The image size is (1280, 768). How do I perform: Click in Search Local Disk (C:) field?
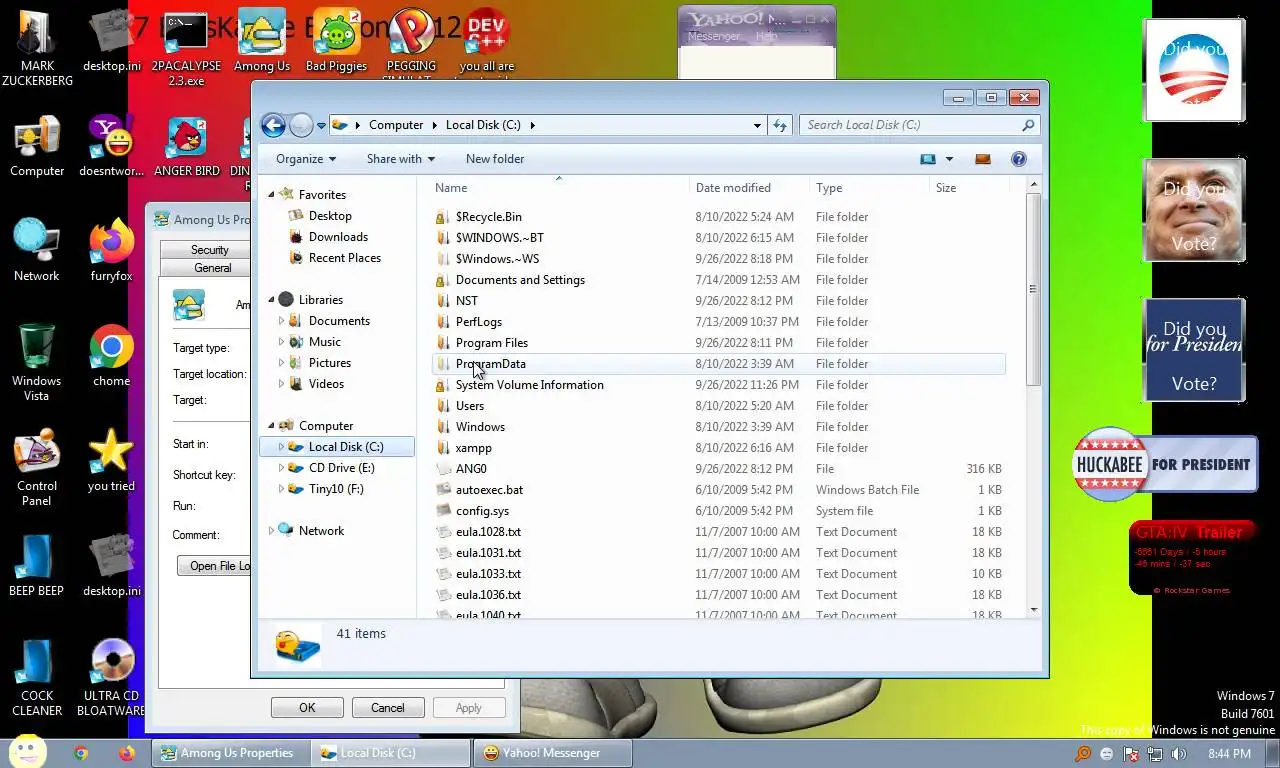coord(910,125)
